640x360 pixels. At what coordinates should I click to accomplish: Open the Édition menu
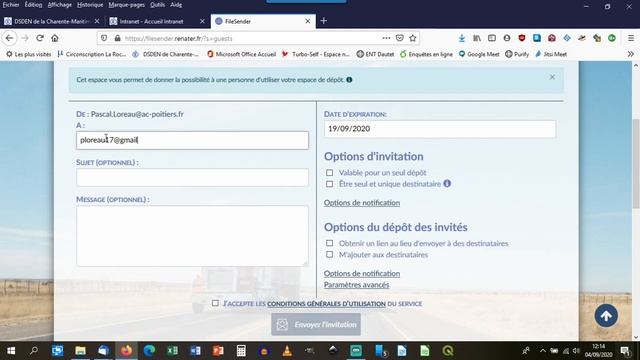(33, 4)
